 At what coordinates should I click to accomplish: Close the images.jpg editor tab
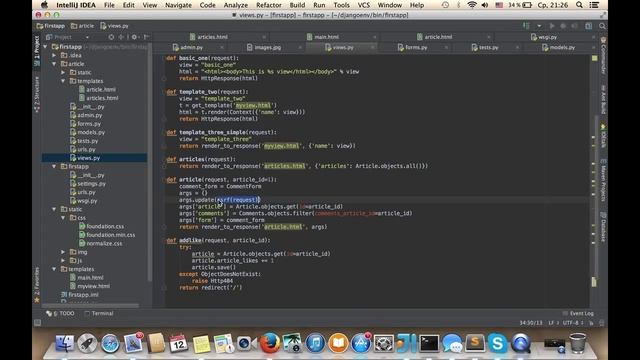(x=300, y=47)
